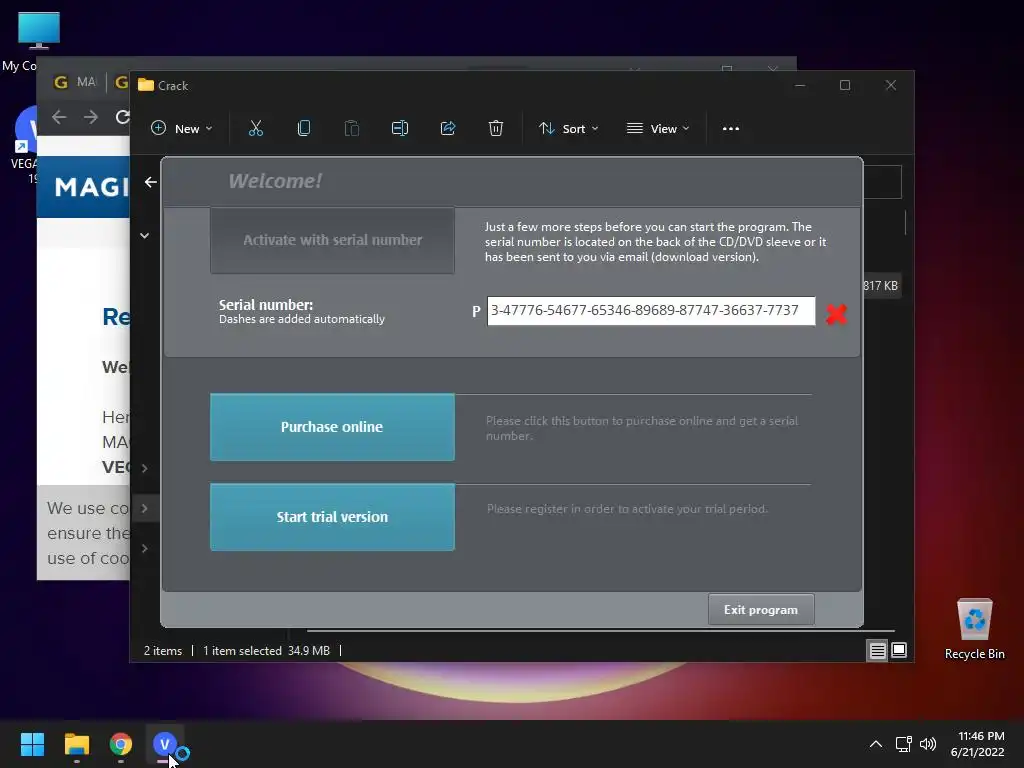Click the Copy icon in Explorer toolbar
This screenshot has width=1024, height=768.
coord(304,129)
